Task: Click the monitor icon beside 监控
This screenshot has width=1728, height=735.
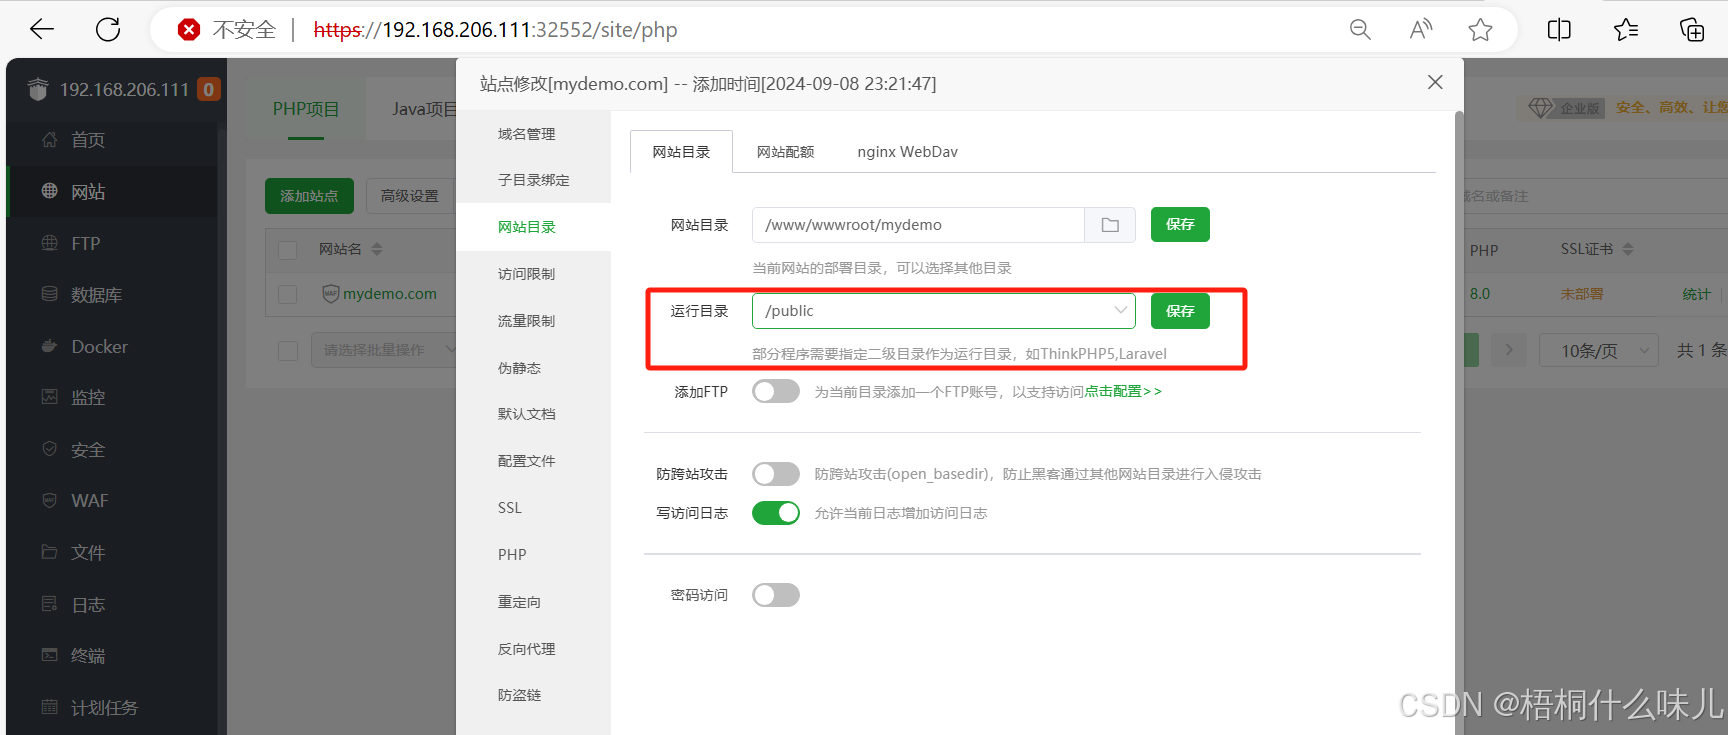Action: [x=49, y=397]
